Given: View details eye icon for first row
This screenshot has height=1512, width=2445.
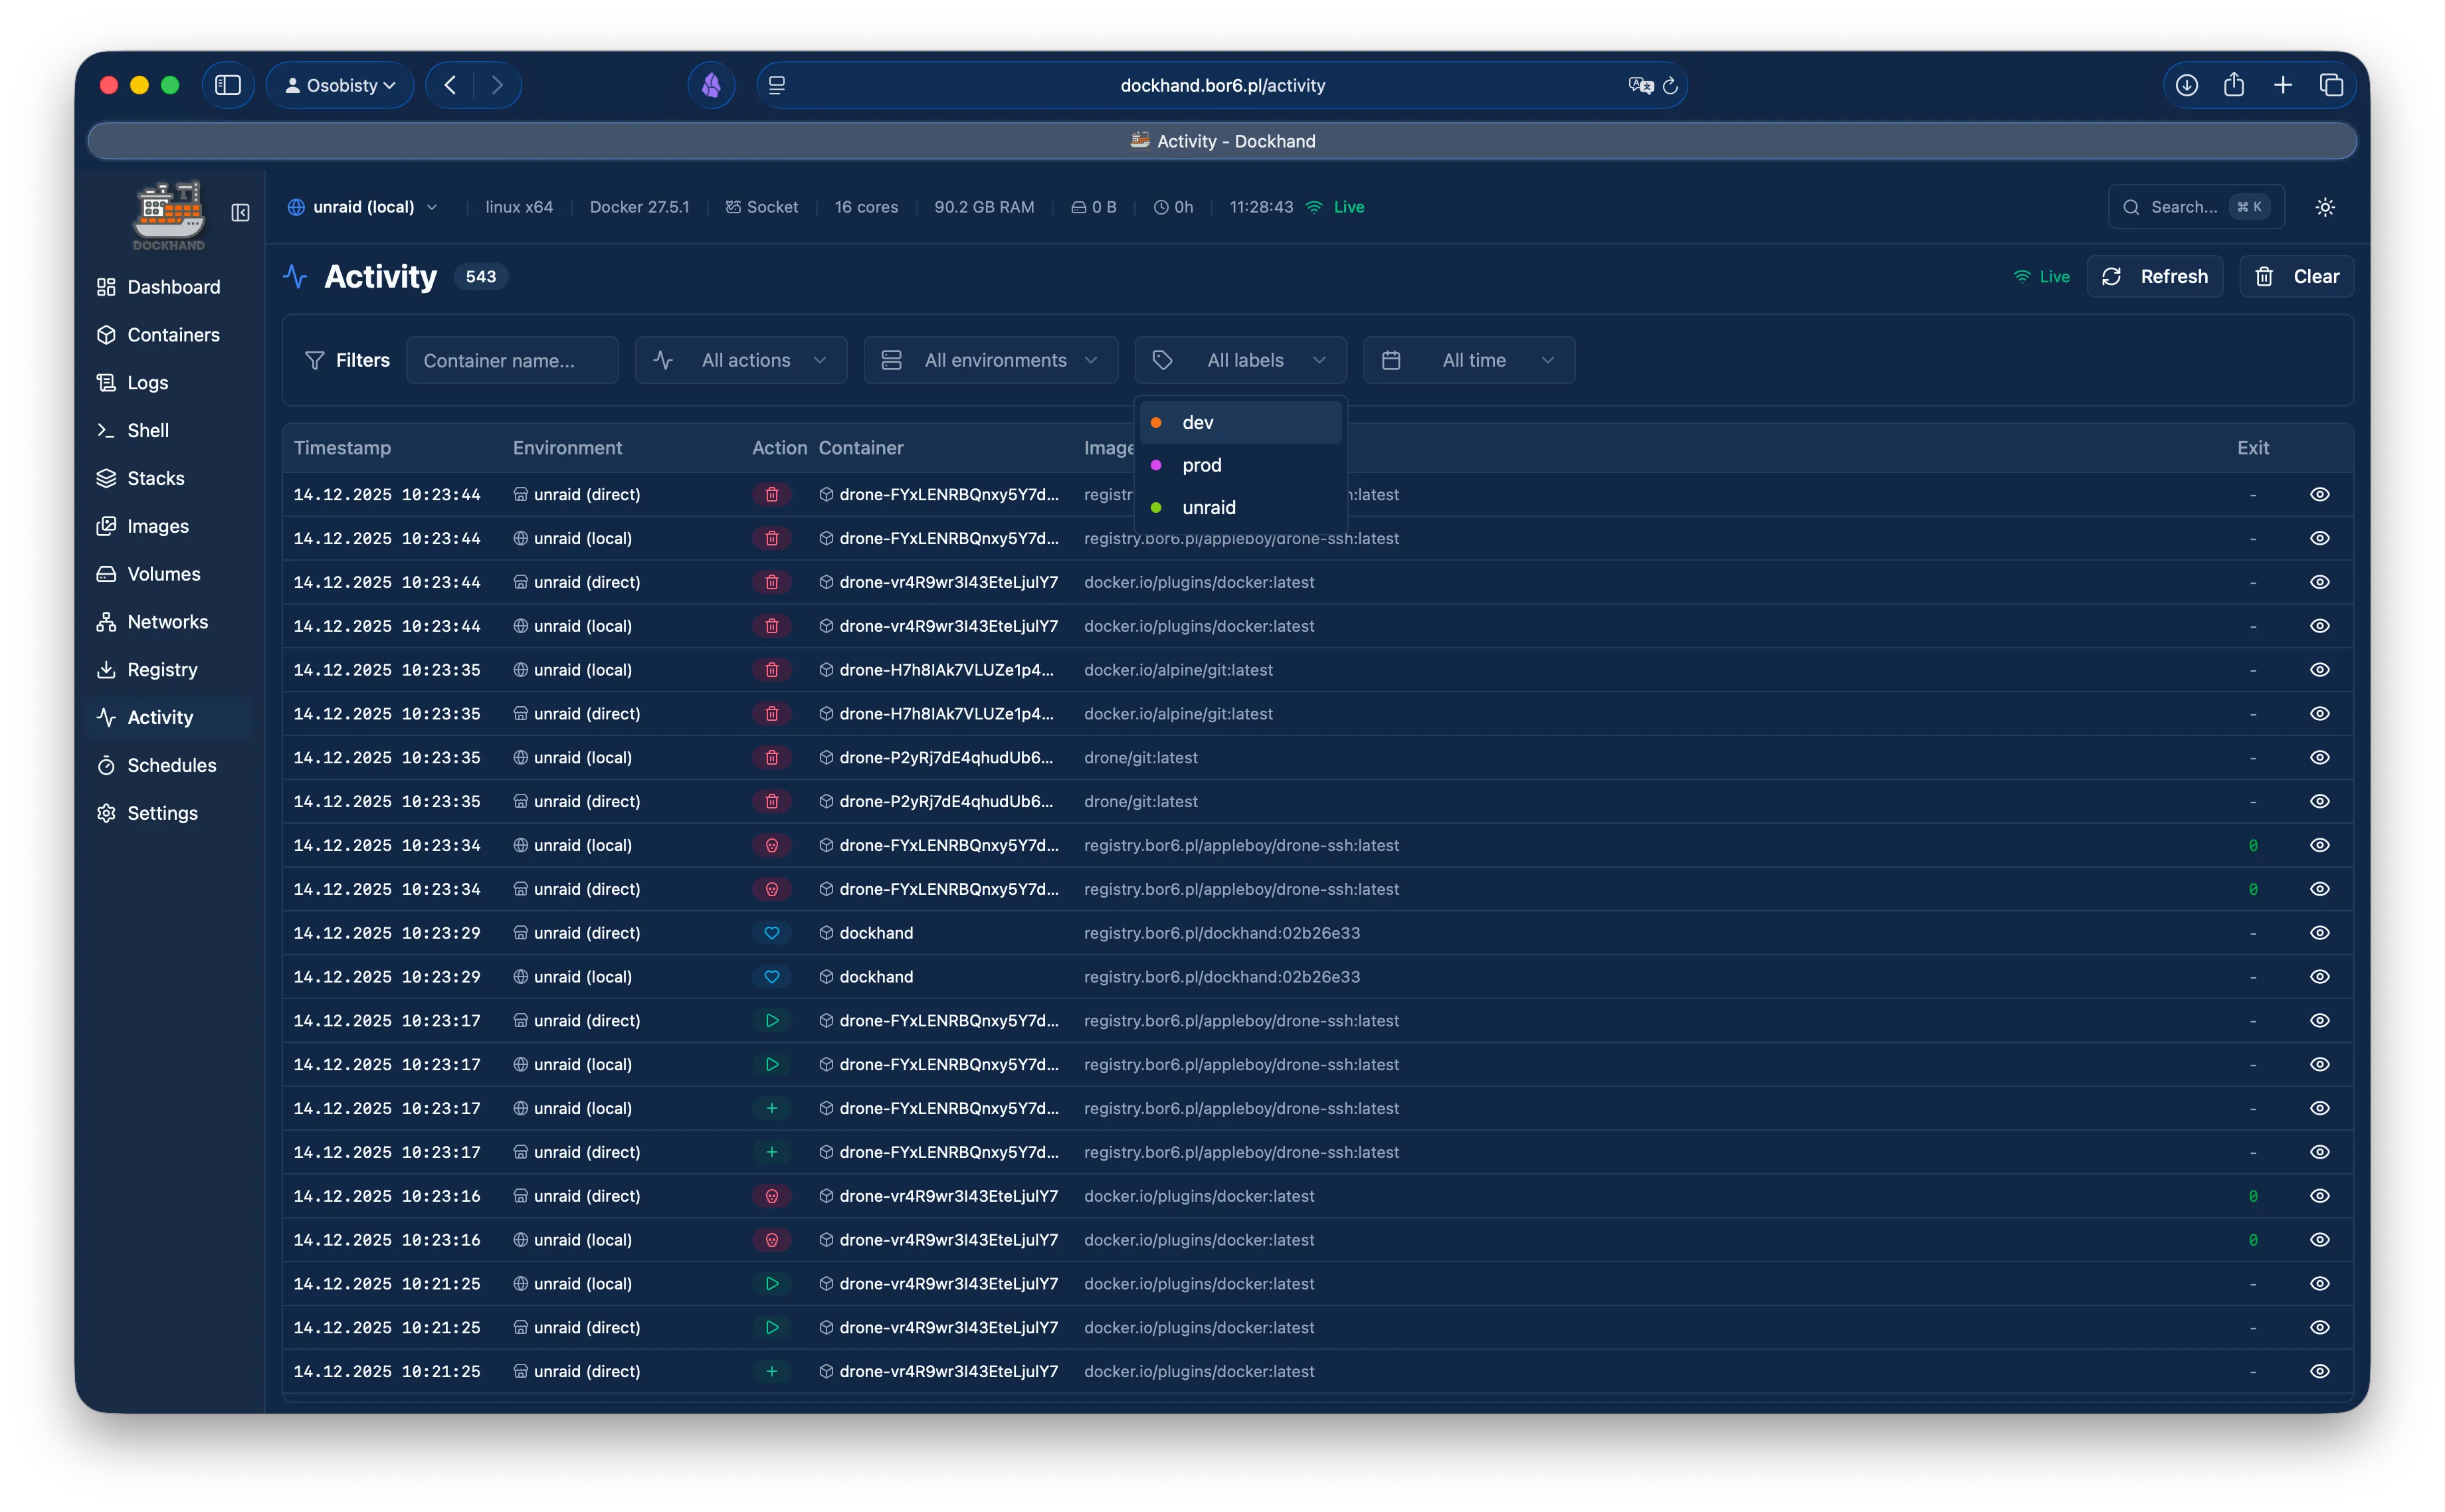Looking at the screenshot, I should [2319, 494].
